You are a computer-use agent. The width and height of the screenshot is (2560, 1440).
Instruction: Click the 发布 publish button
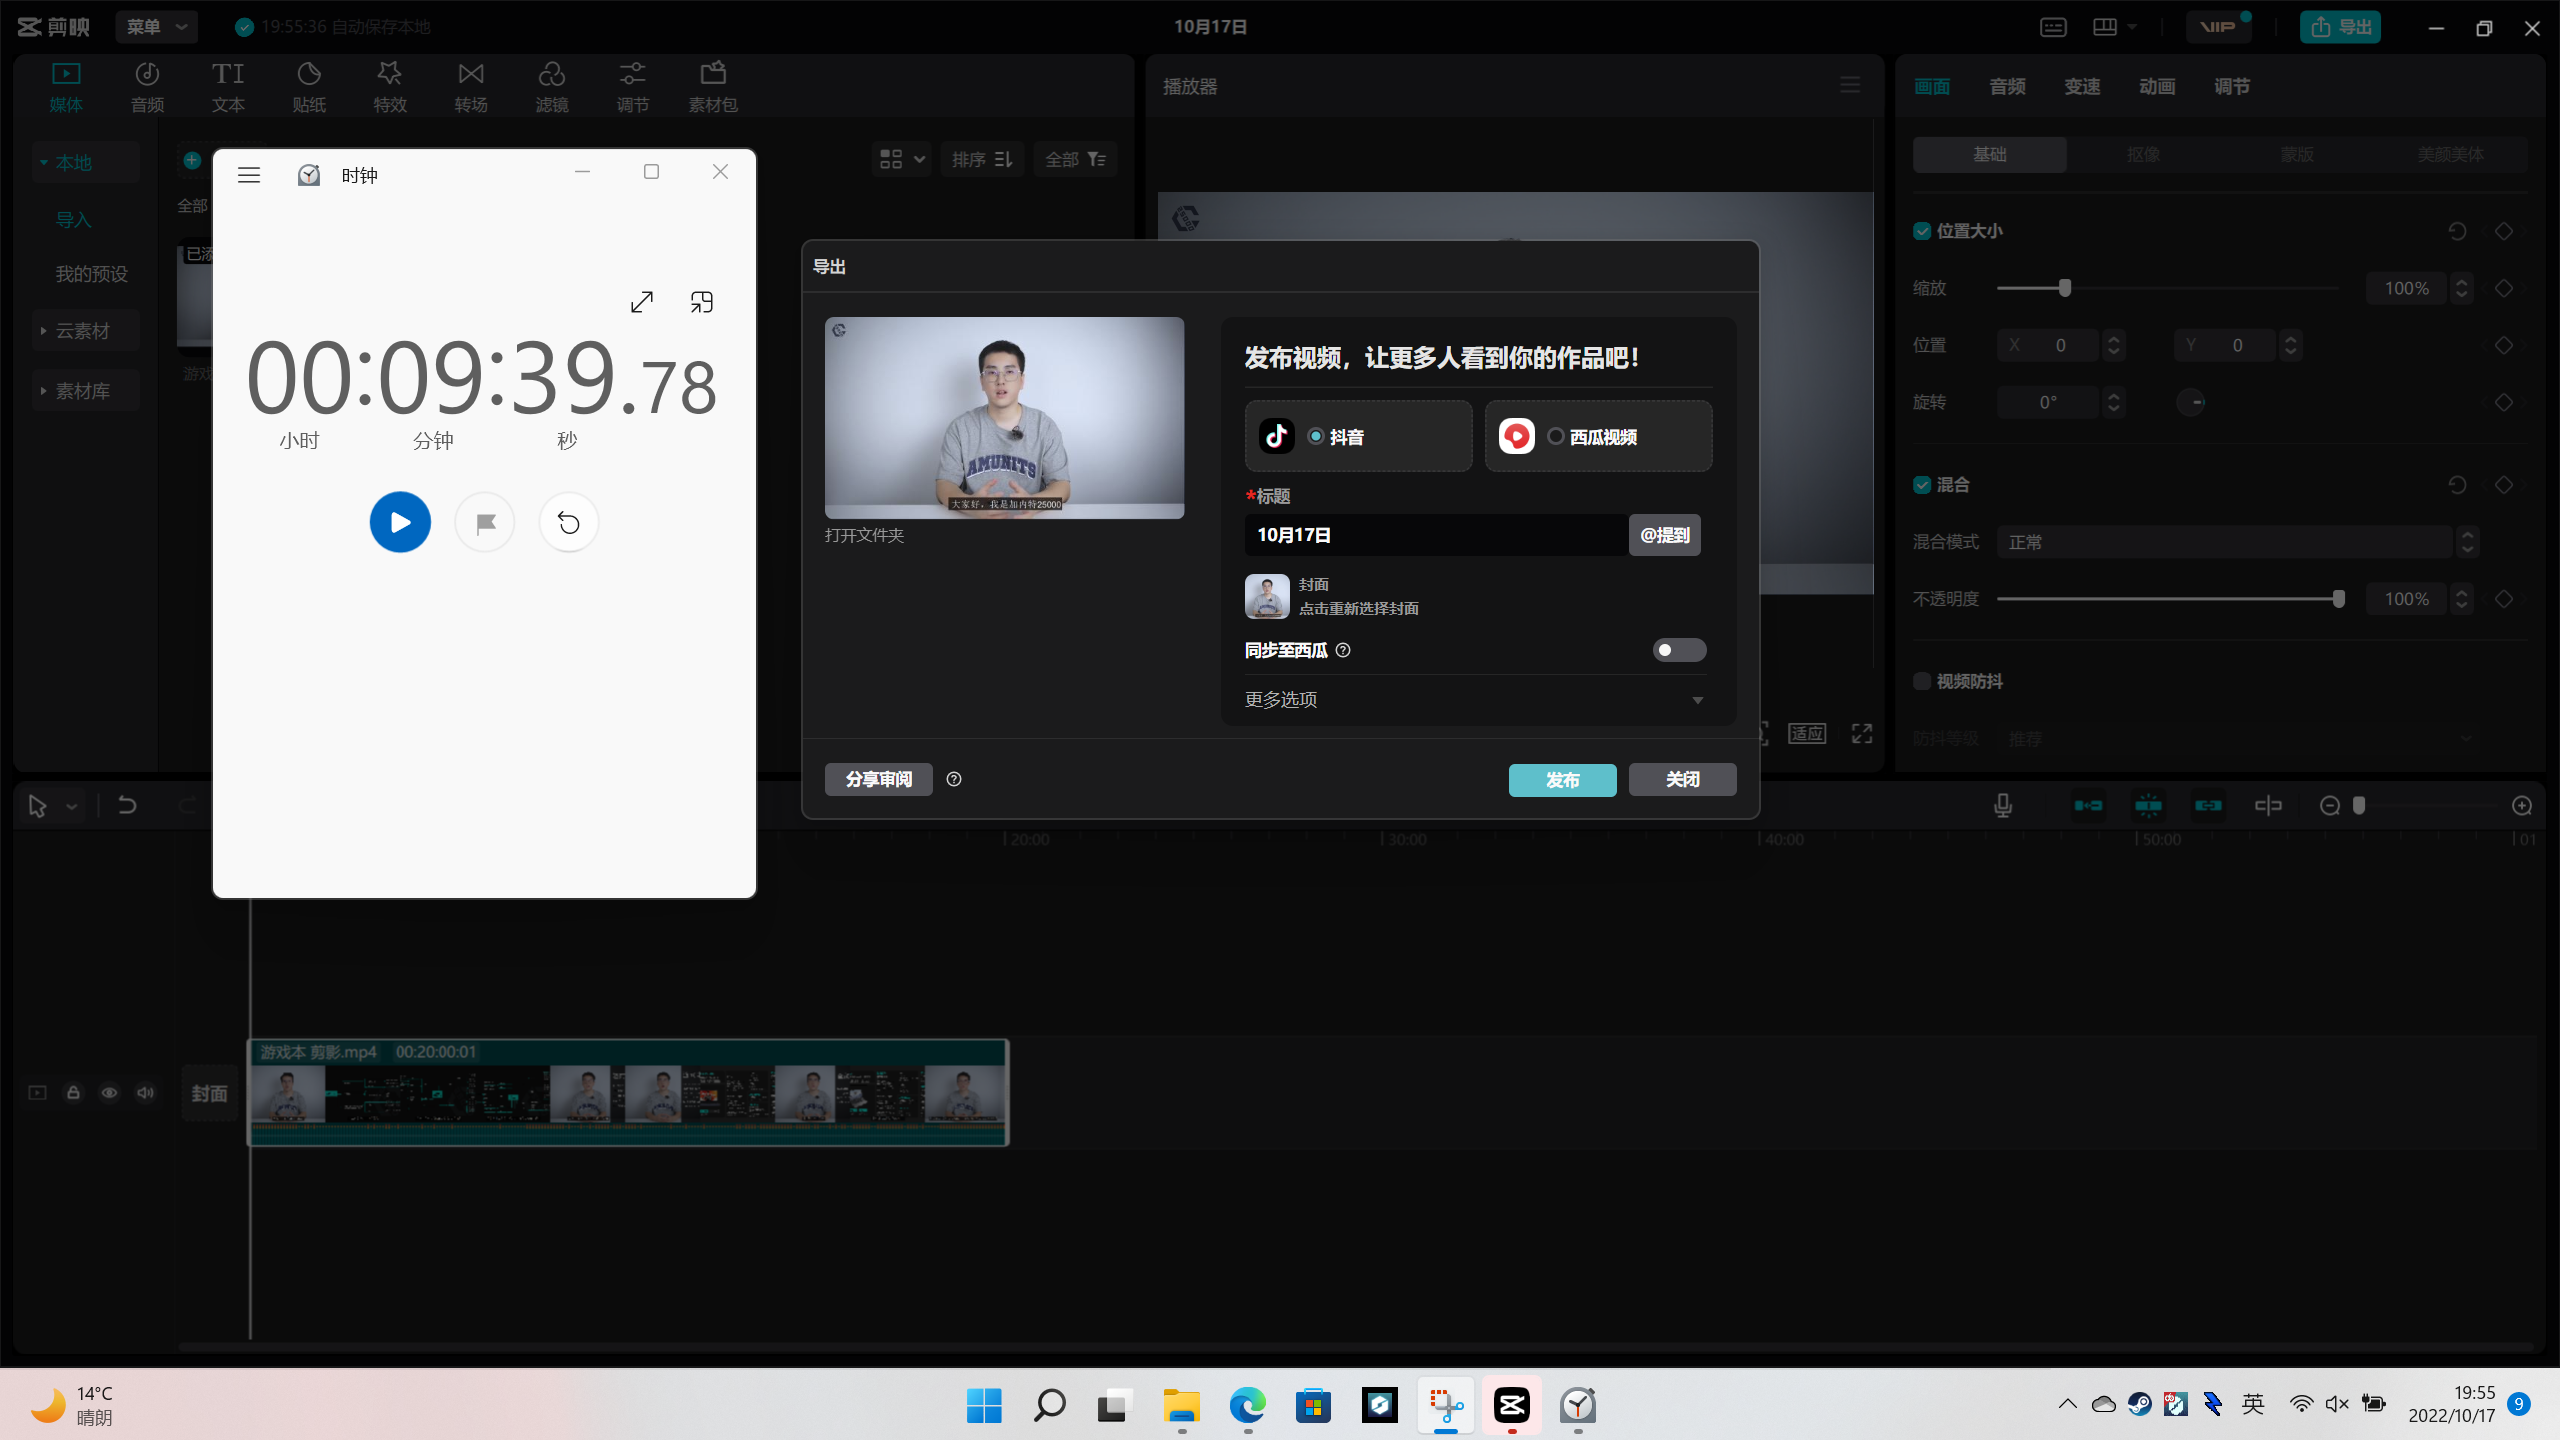point(1562,780)
